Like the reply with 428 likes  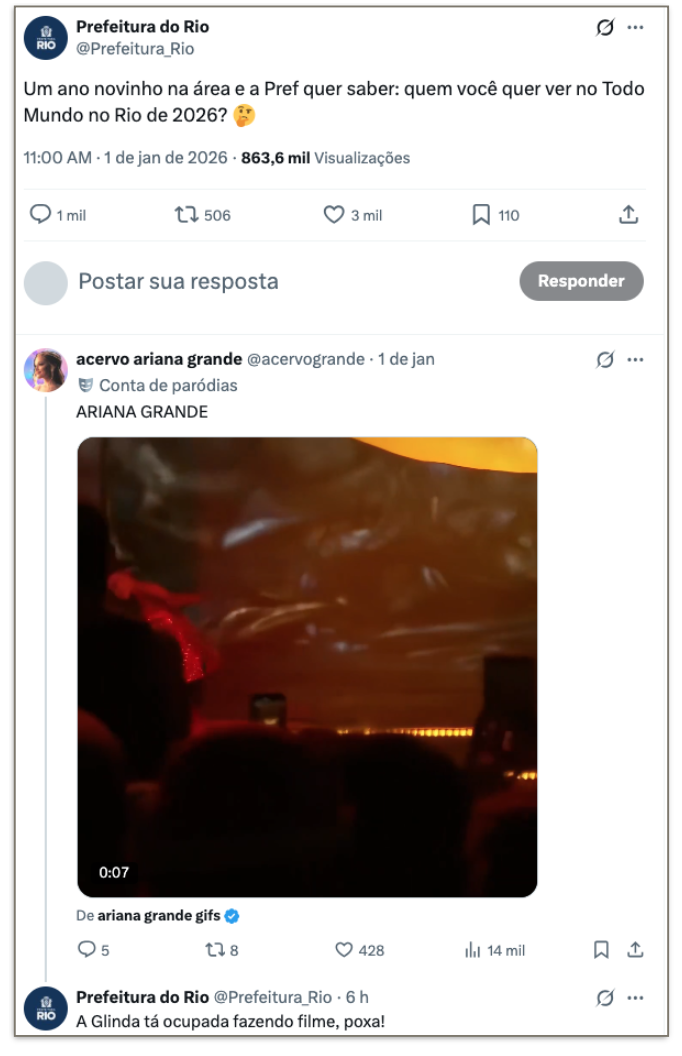[345, 950]
